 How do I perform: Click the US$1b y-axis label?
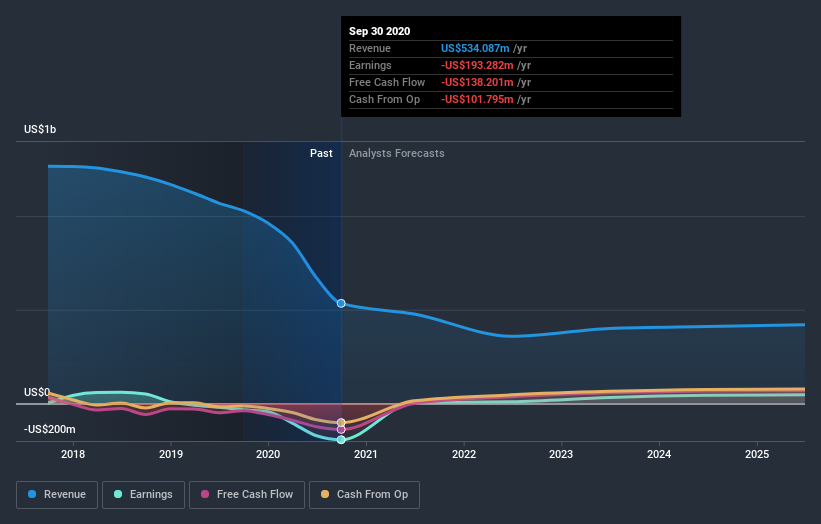point(40,129)
